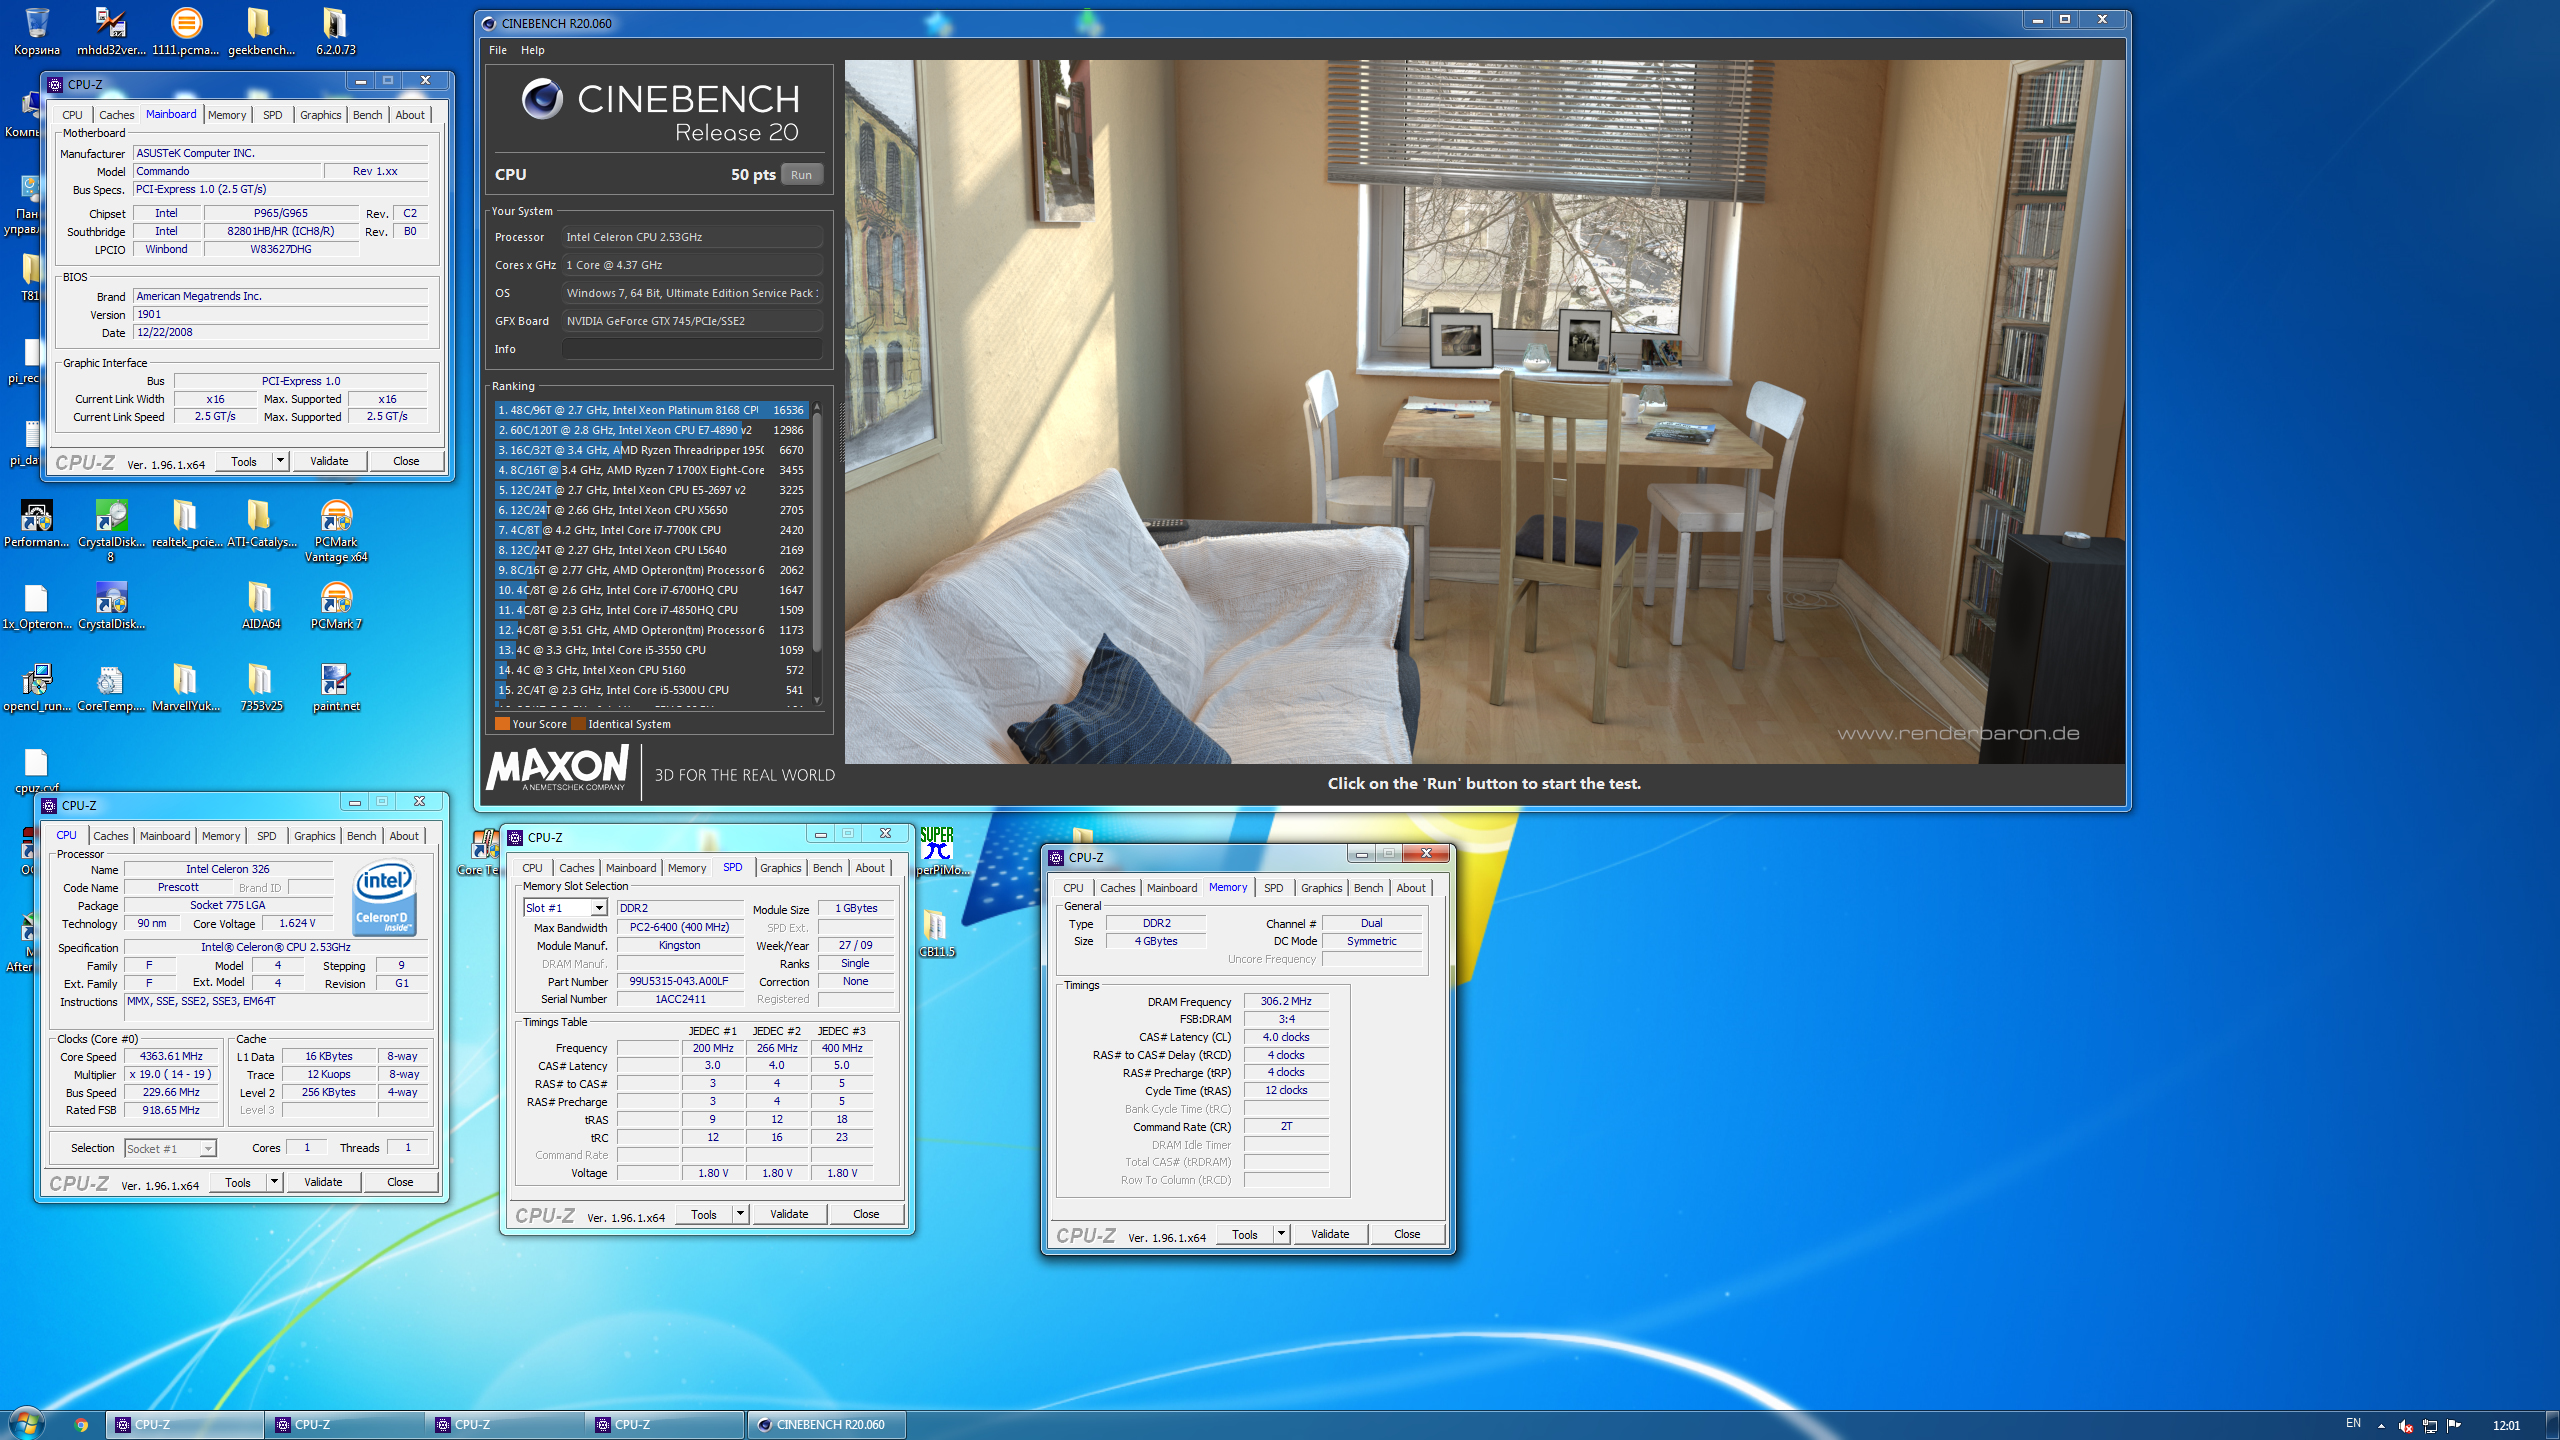Open 7353v25 folder icon
Screen dimensions: 2560x1440
click(x=260, y=688)
